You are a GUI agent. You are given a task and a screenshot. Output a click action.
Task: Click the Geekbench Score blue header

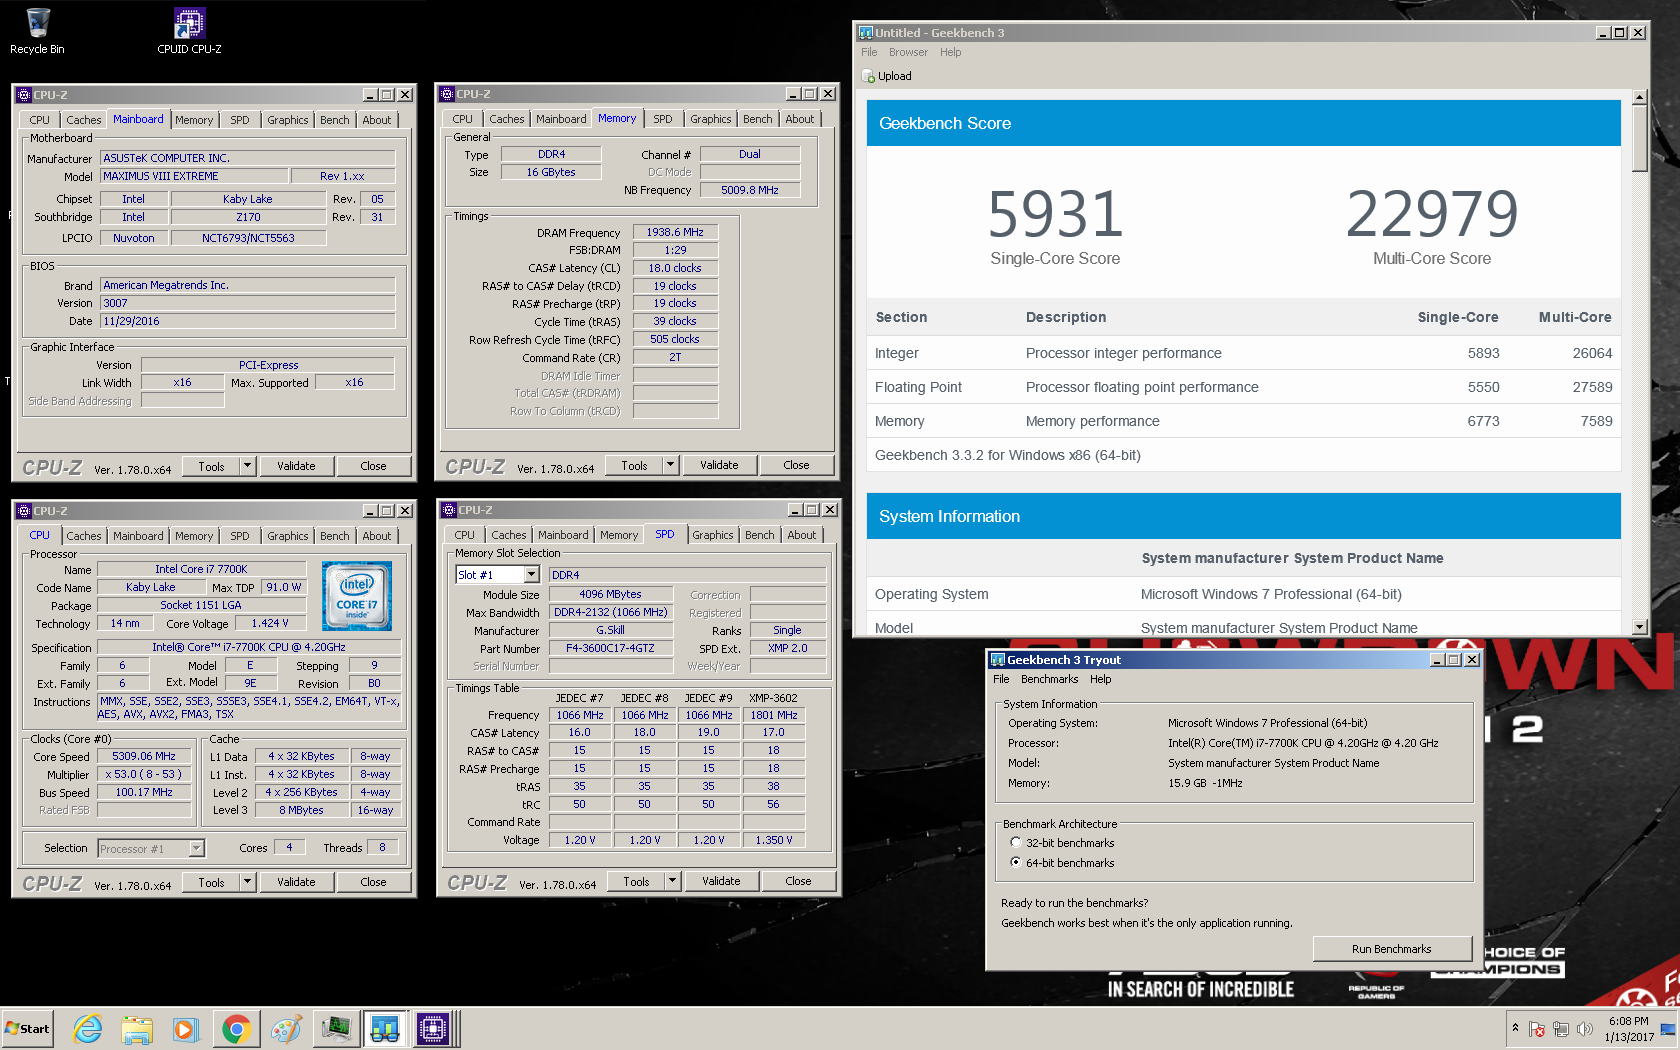point(1244,123)
